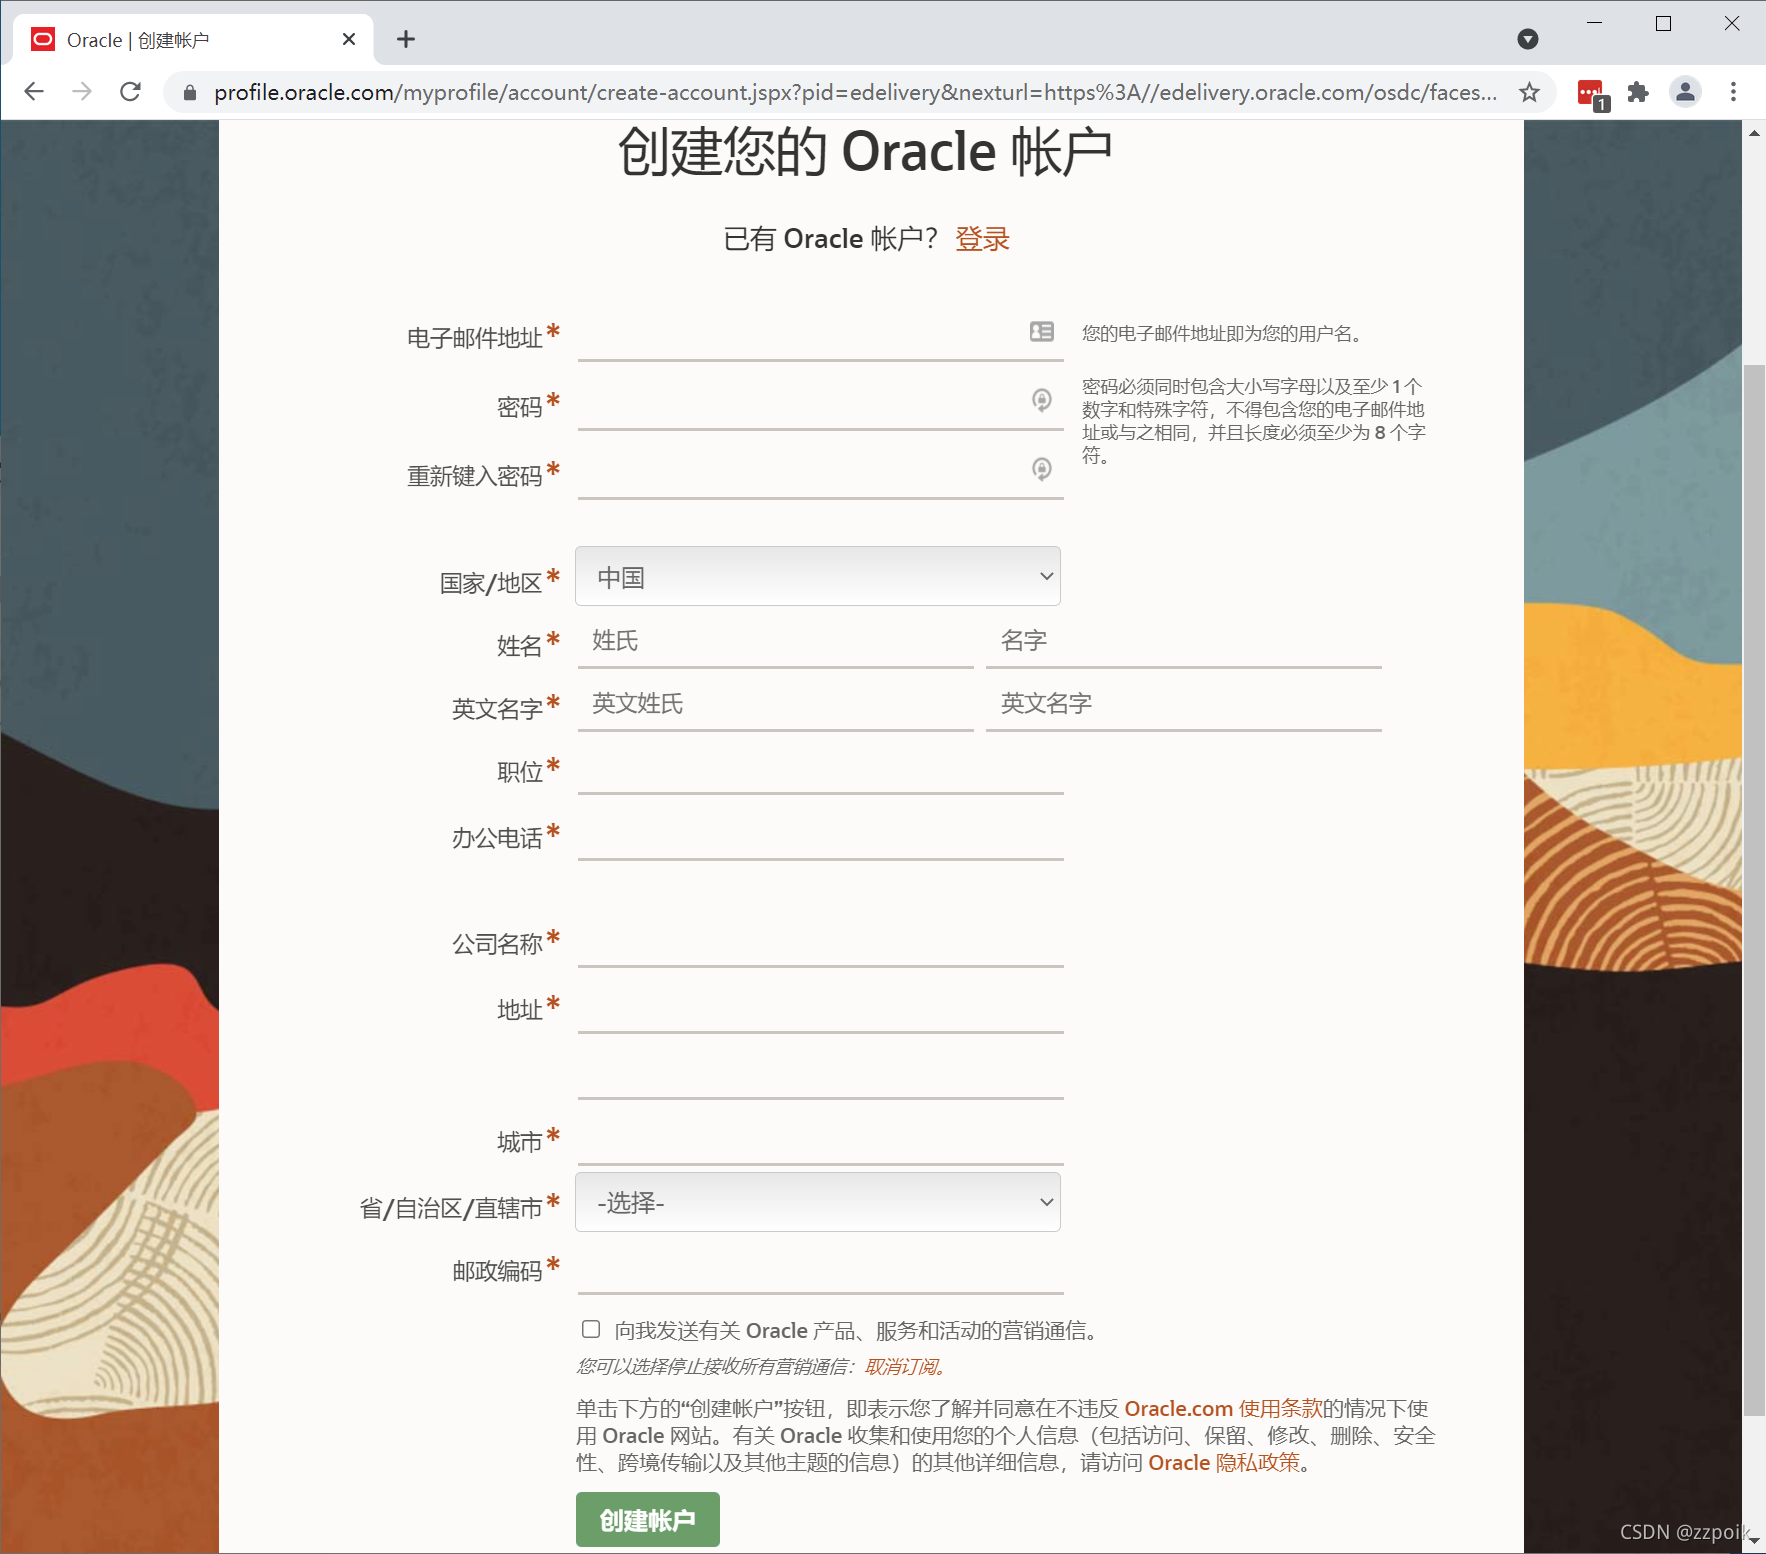Open the Oracle.com 使用条款 link
The width and height of the screenshot is (1766, 1554).
(x=1223, y=1408)
